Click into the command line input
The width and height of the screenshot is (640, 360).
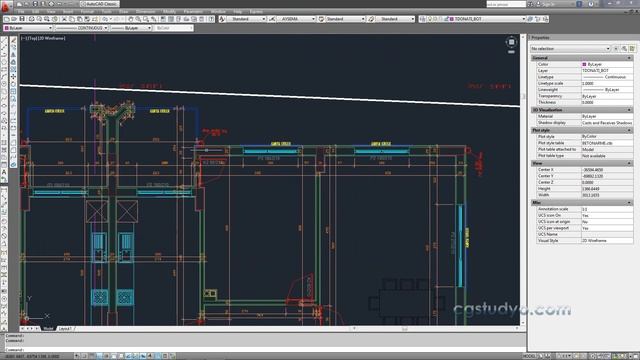265,349
